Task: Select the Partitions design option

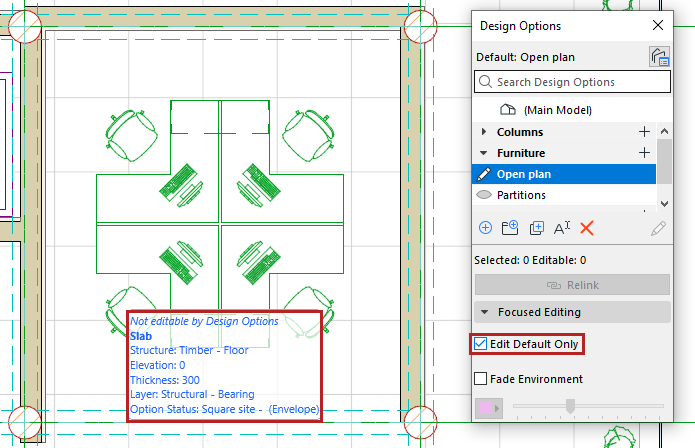Action: (x=564, y=195)
